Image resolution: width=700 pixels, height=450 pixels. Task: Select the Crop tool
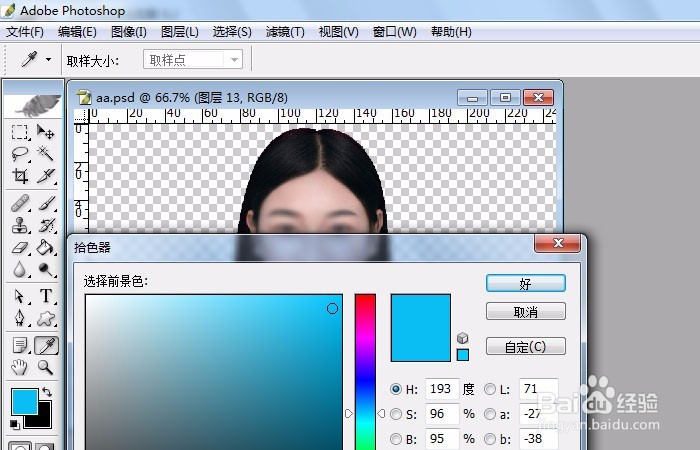(20, 176)
